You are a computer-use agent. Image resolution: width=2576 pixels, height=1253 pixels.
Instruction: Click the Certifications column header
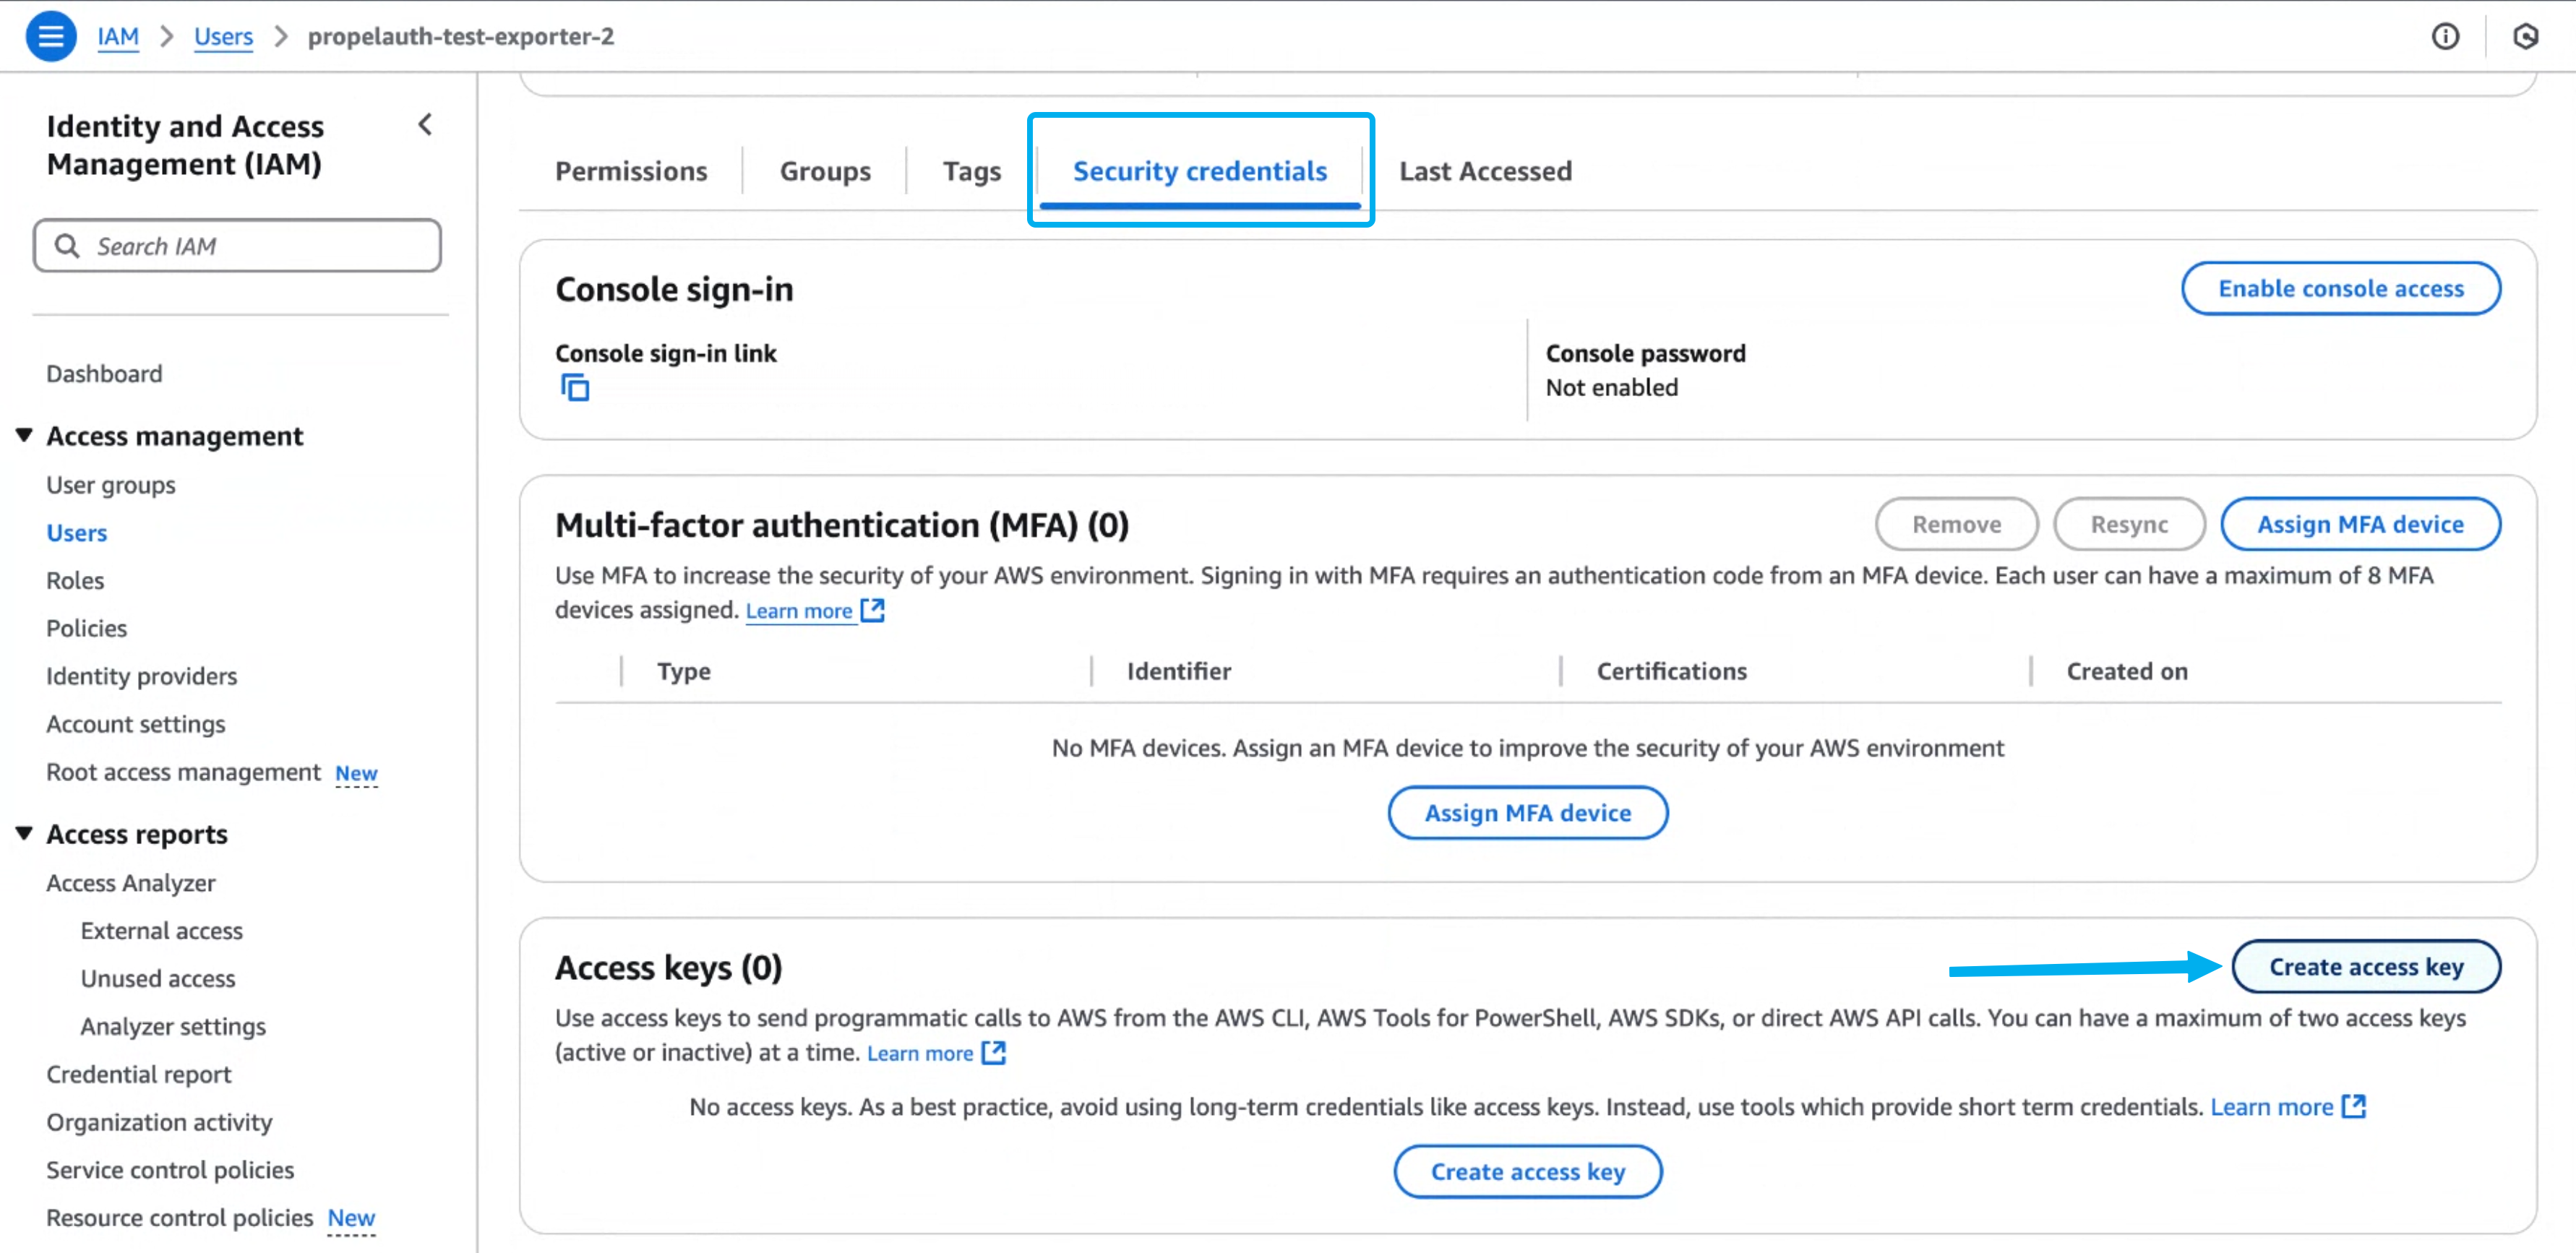click(x=1672, y=671)
